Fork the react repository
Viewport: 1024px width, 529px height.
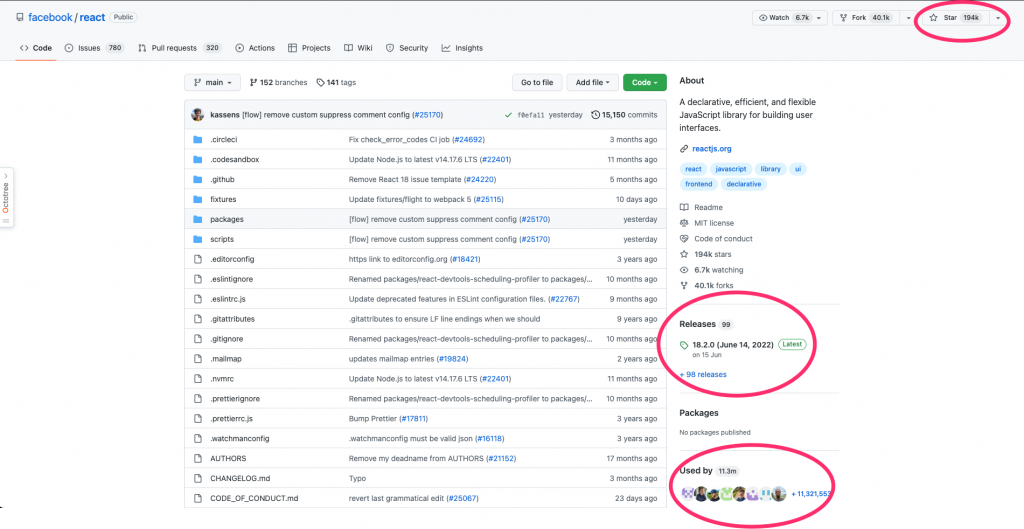coord(865,18)
